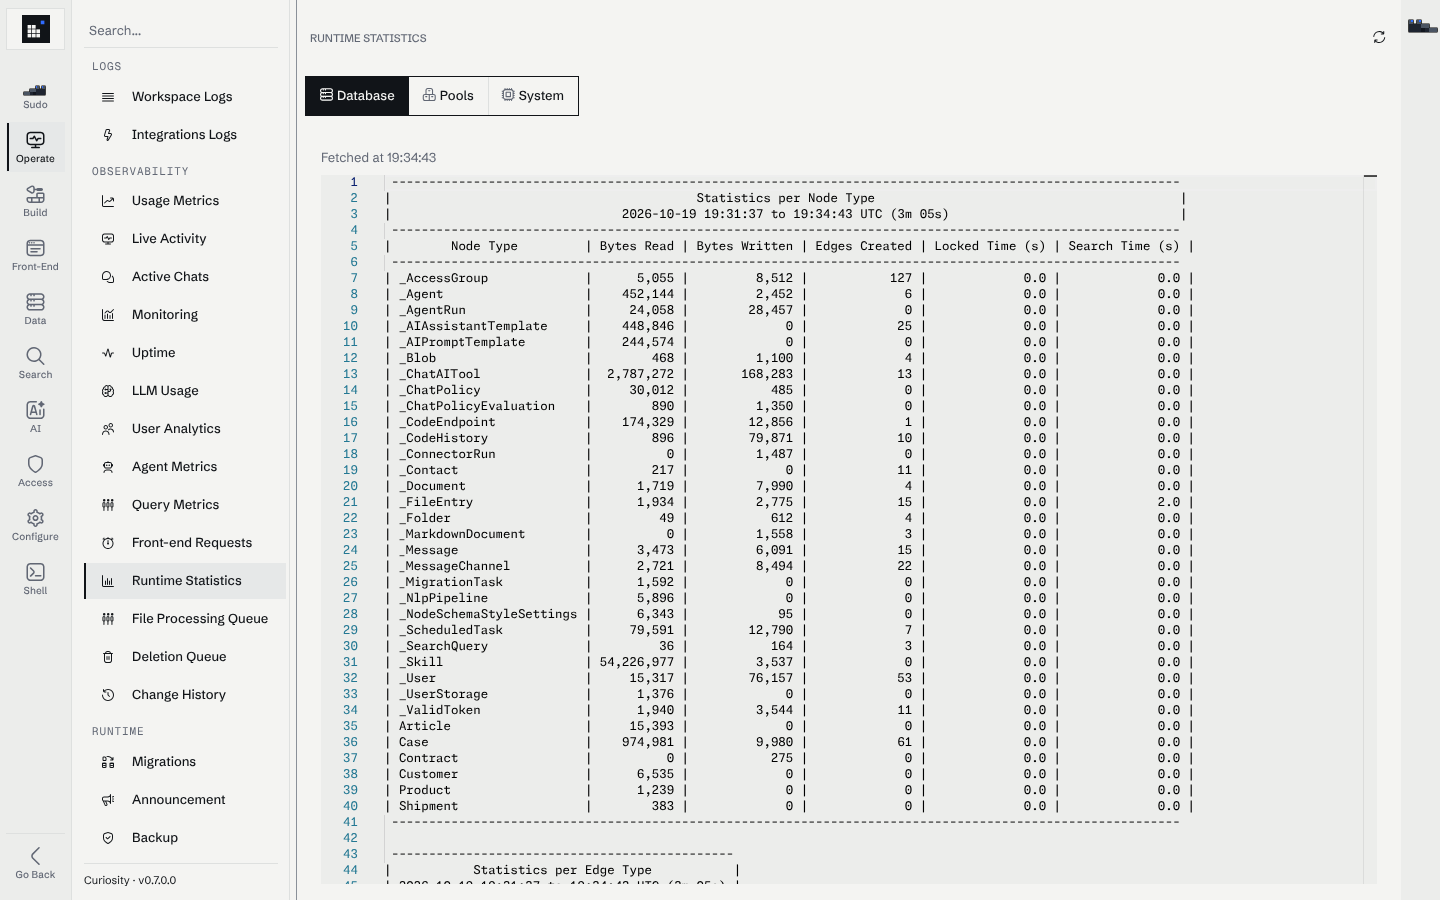Click the Change History clock icon

point(108,695)
